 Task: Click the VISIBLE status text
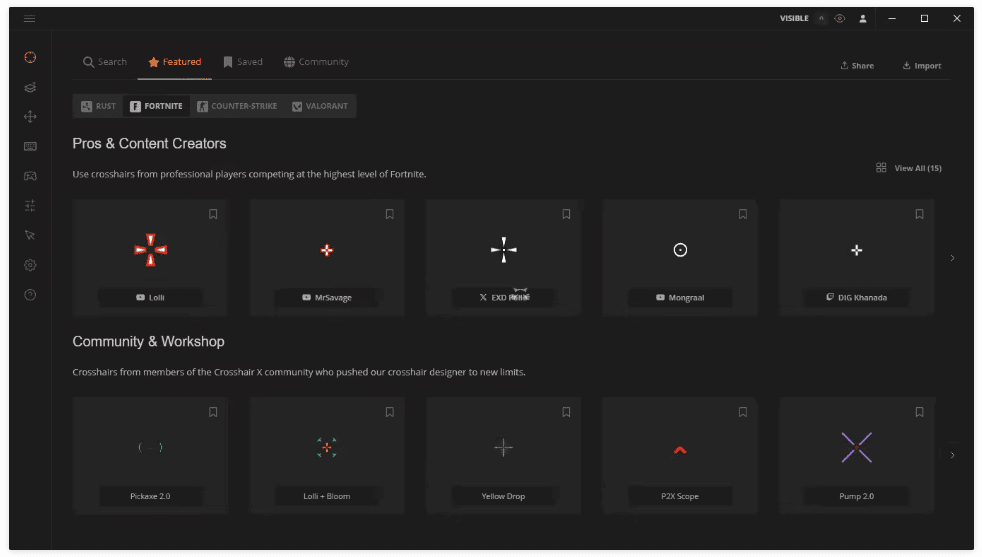tap(794, 19)
